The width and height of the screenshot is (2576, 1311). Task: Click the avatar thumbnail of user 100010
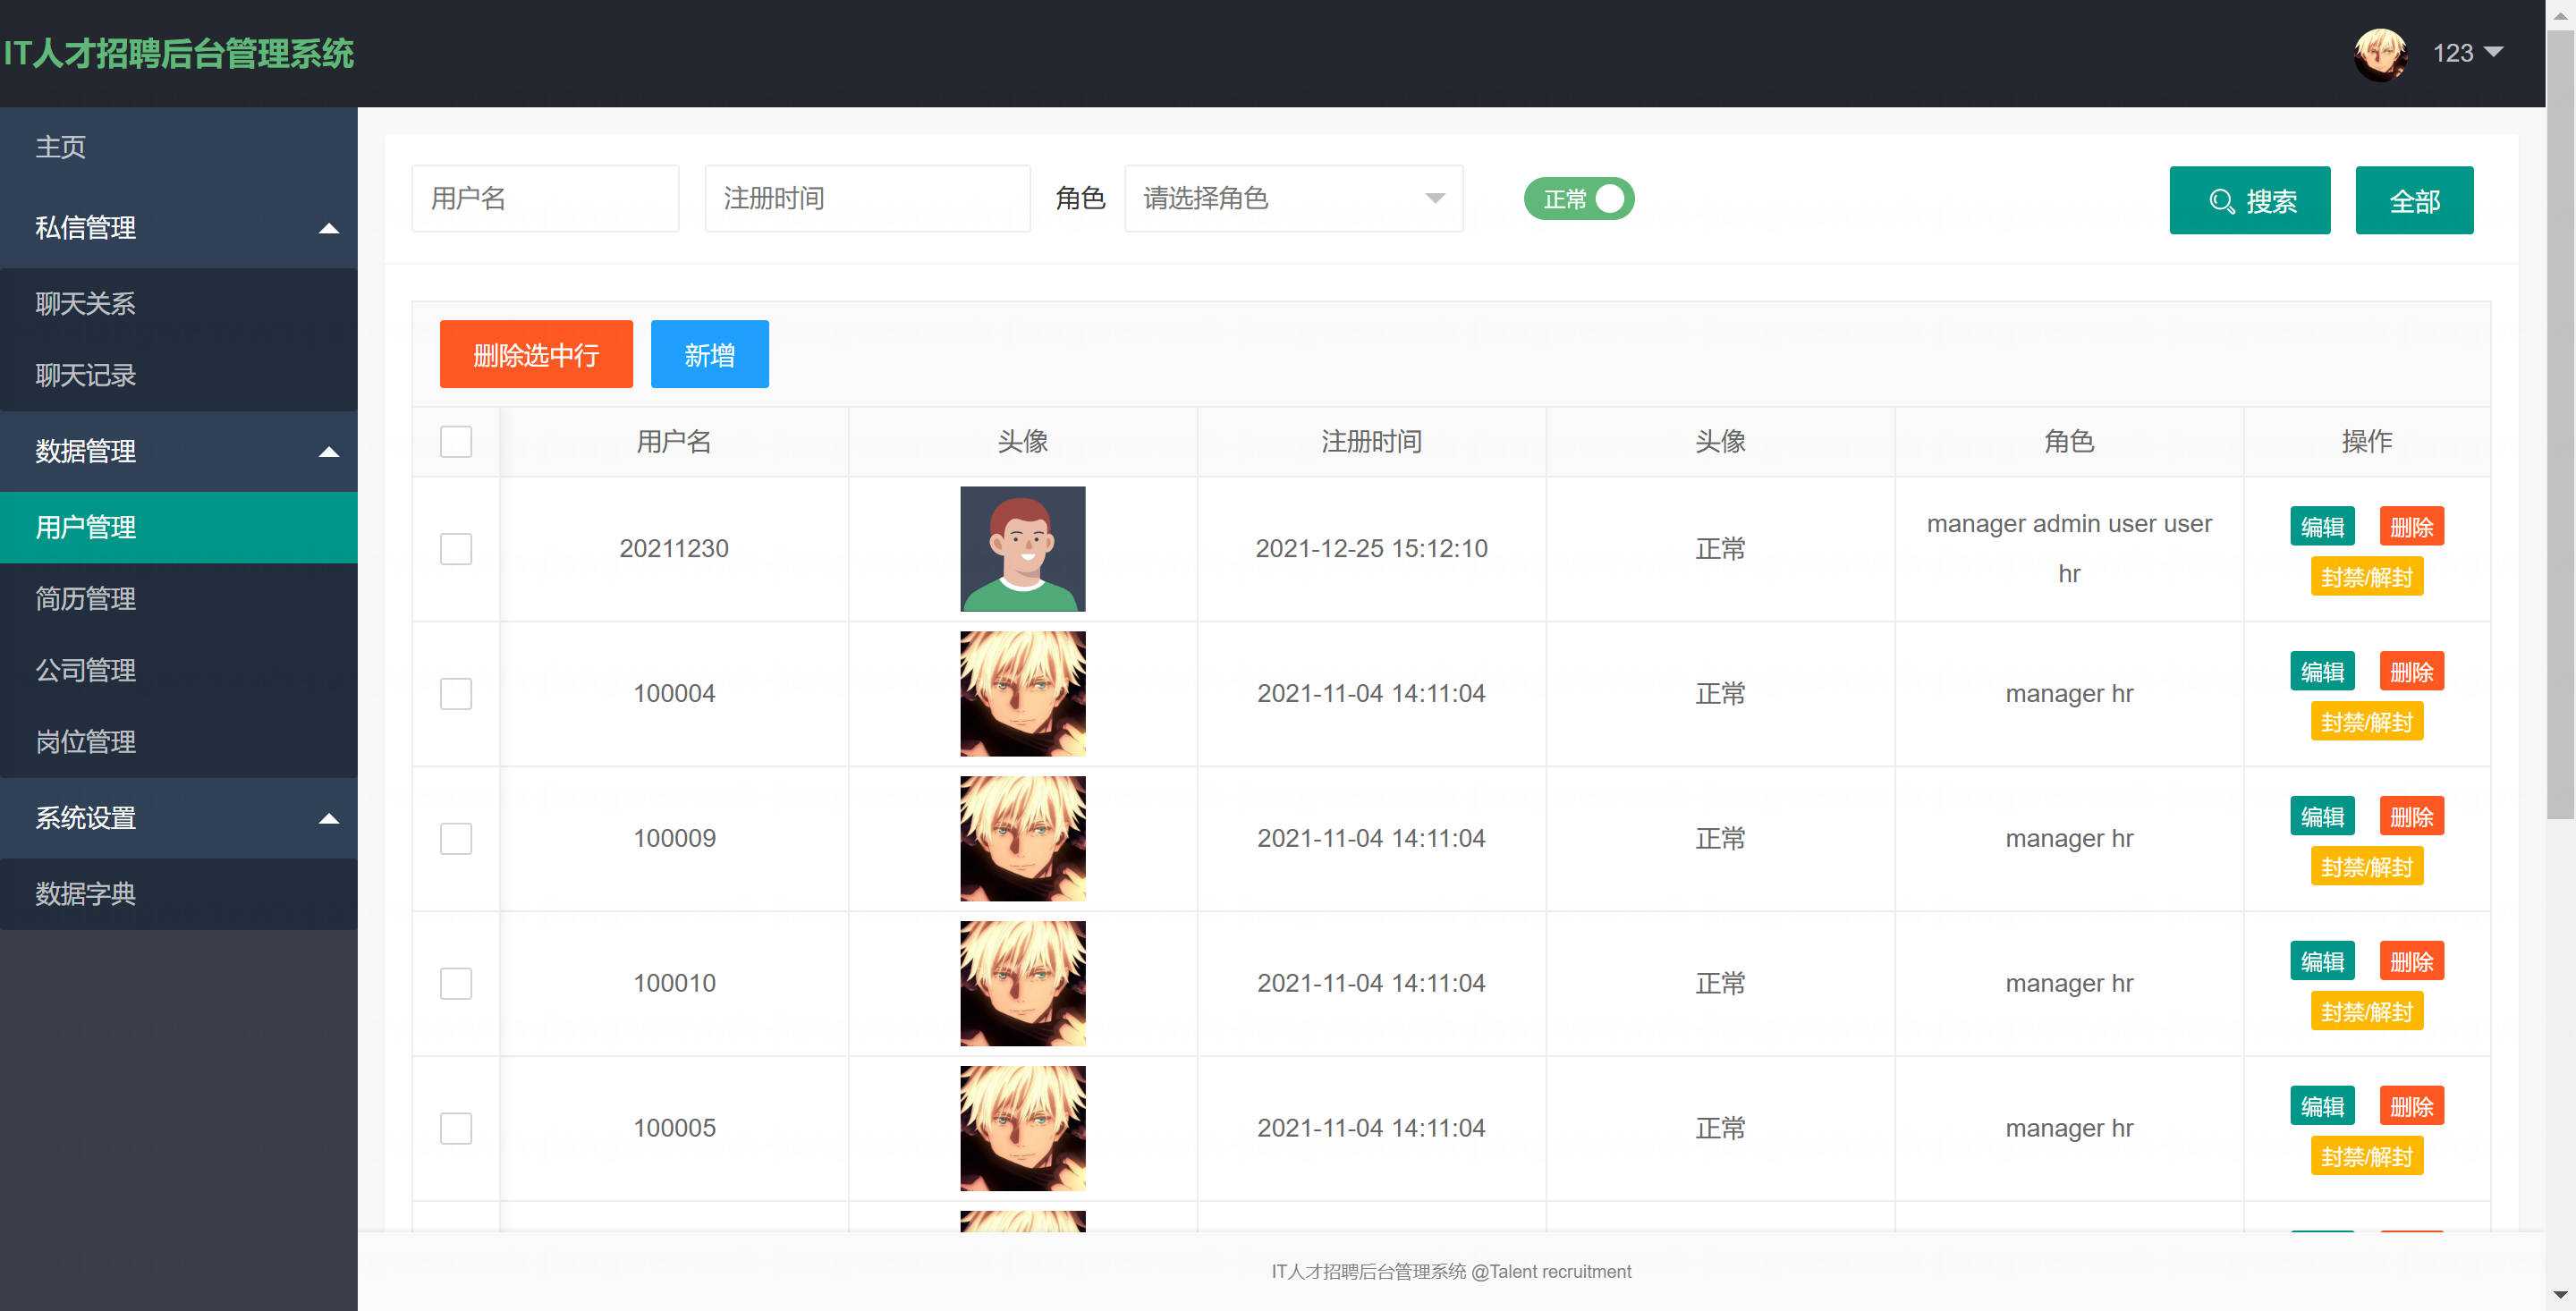point(1022,984)
